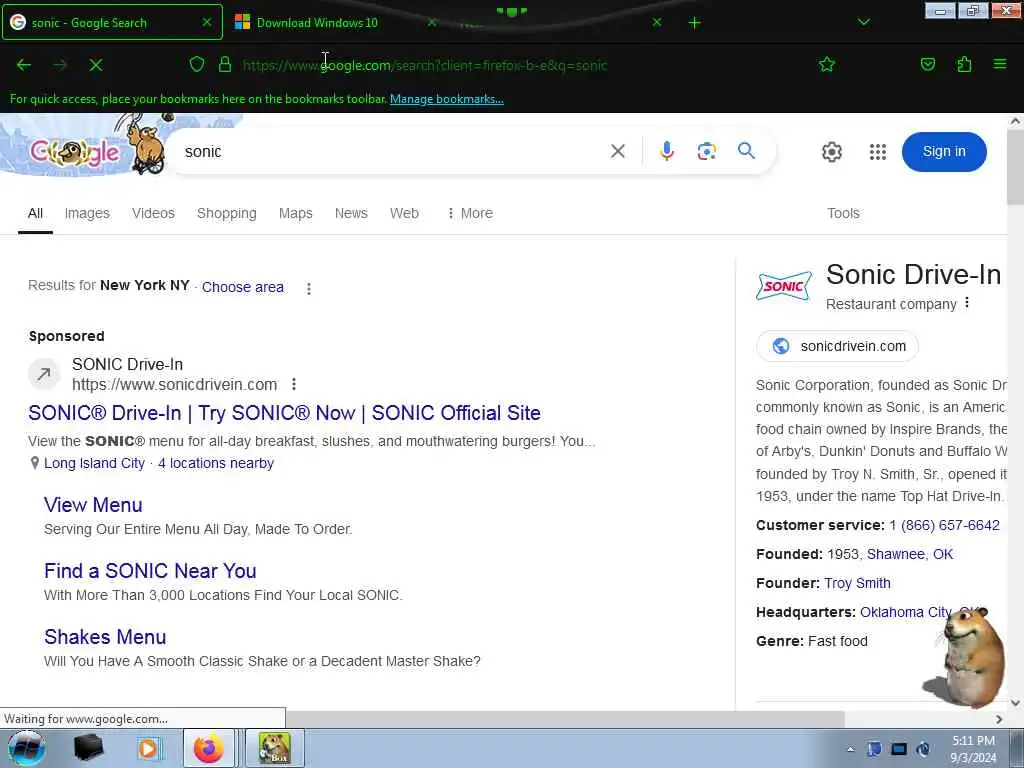This screenshot has width=1024, height=768.
Task: Open the sonicdrivein.com website chip
Action: tap(837, 346)
